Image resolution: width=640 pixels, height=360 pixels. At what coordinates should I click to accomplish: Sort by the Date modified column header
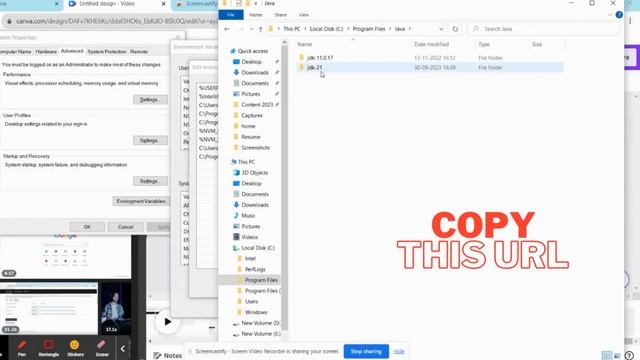click(431, 44)
